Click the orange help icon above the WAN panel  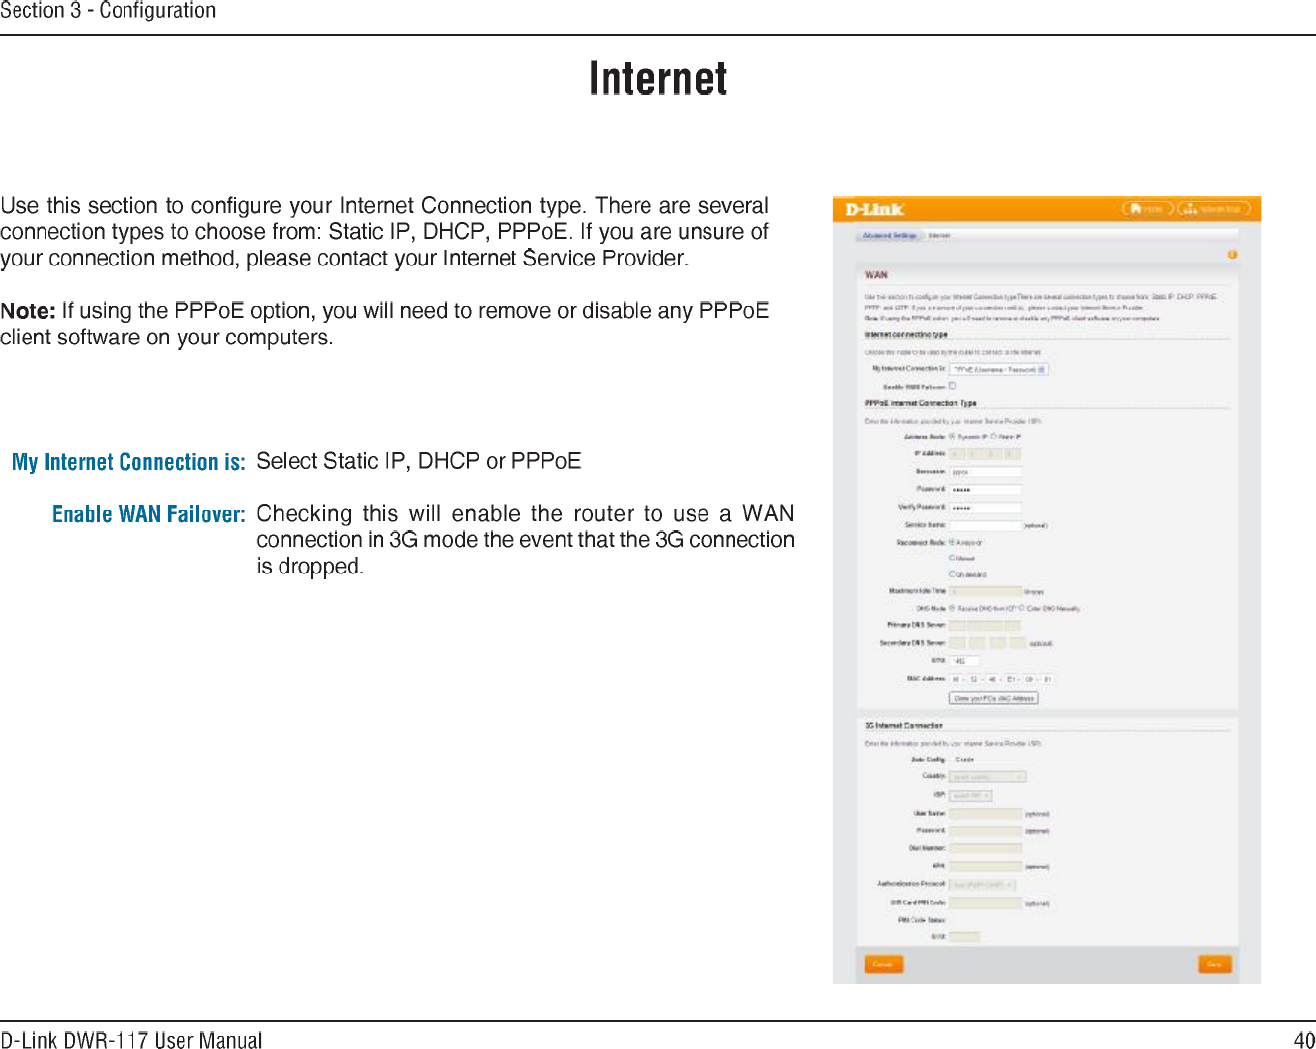pyautogui.click(x=1232, y=255)
